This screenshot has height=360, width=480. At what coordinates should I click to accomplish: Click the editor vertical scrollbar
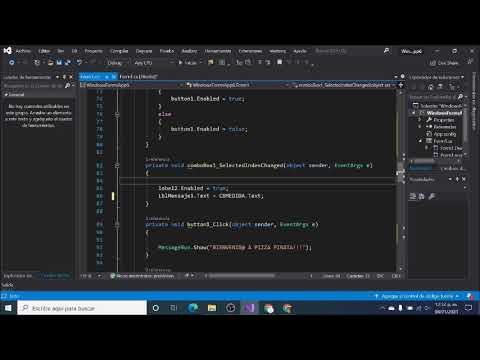click(x=401, y=180)
